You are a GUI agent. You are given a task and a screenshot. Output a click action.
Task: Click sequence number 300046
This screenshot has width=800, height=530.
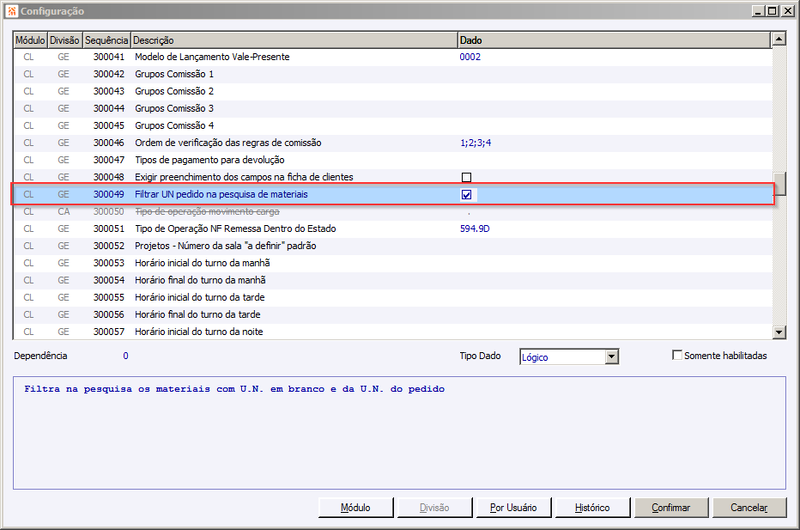(109, 143)
